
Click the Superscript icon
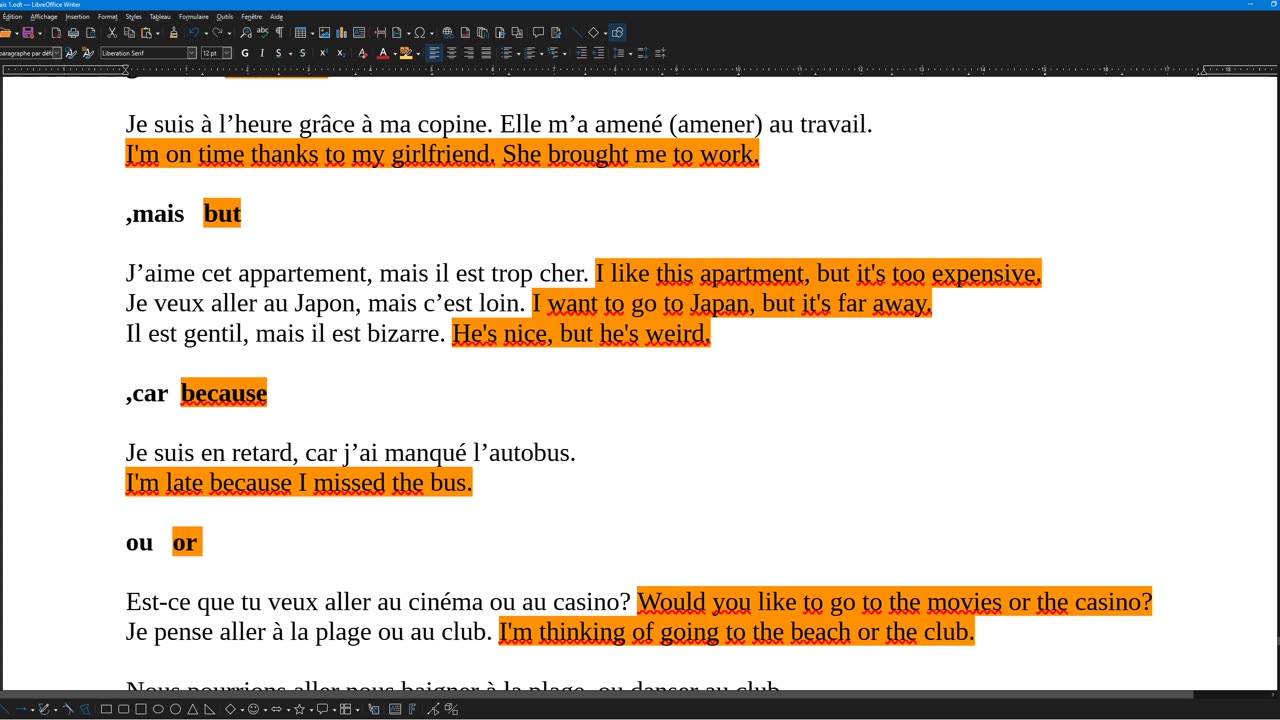tap(324, 53)
